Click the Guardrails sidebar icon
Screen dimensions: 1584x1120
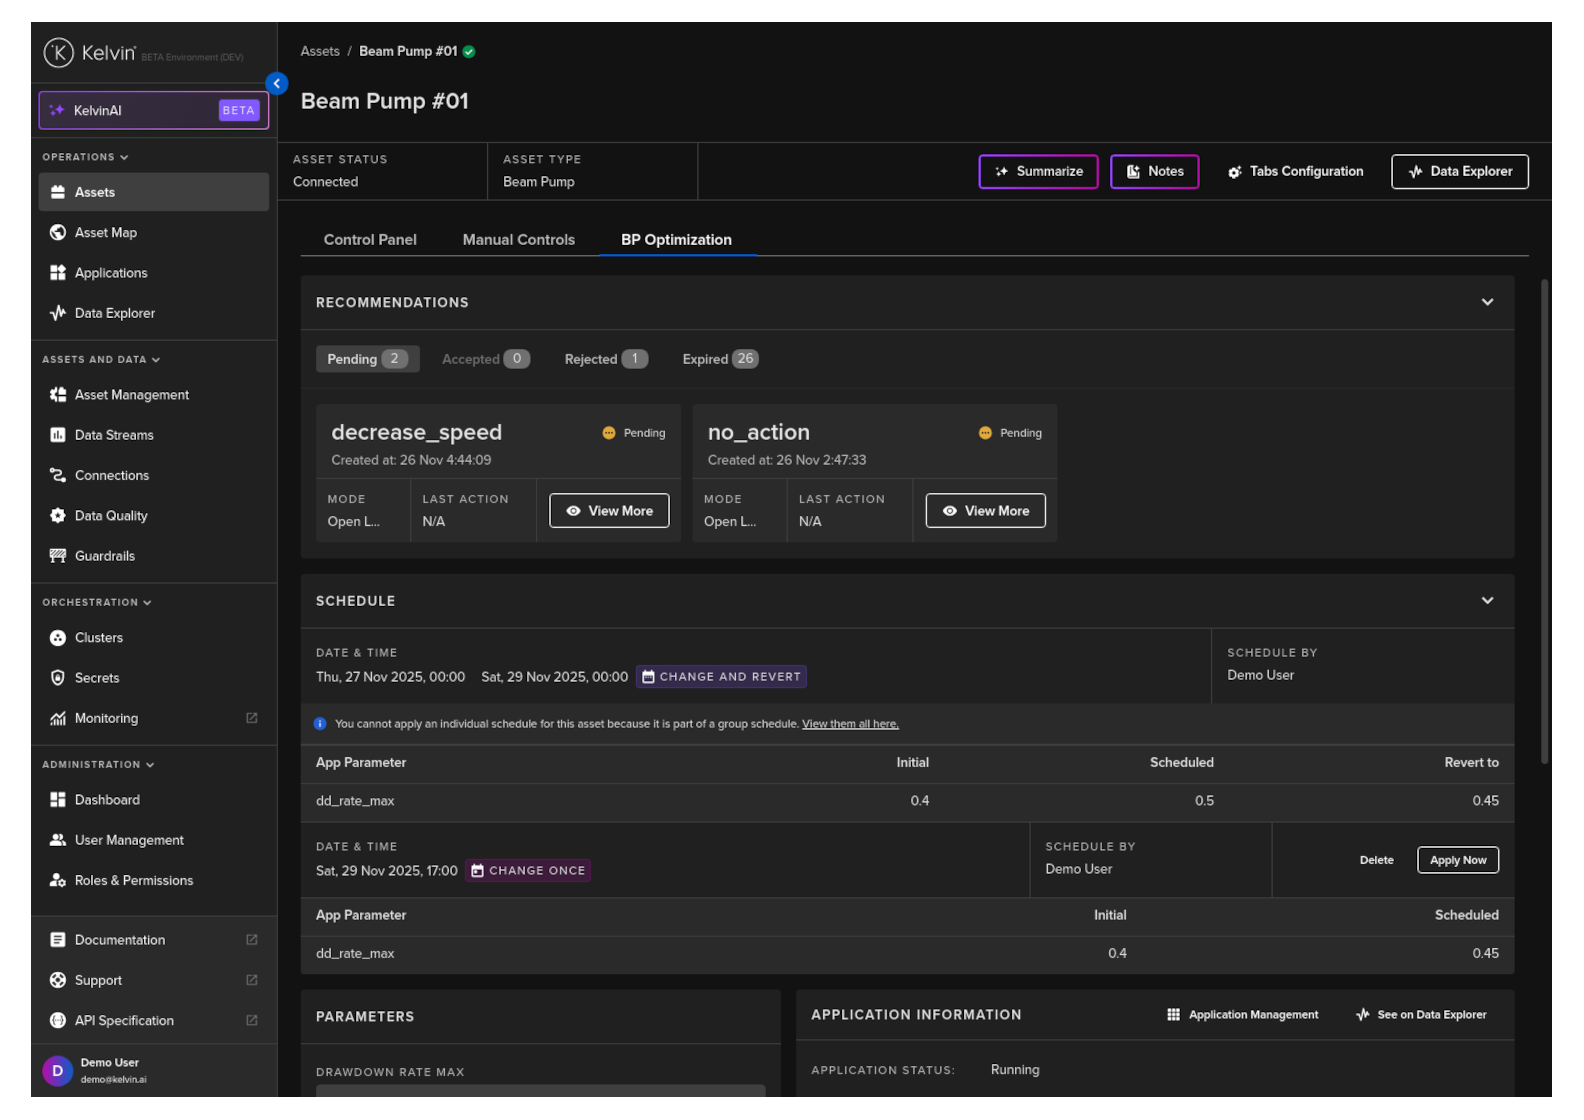pyautogui.click(x=58, y=556)
